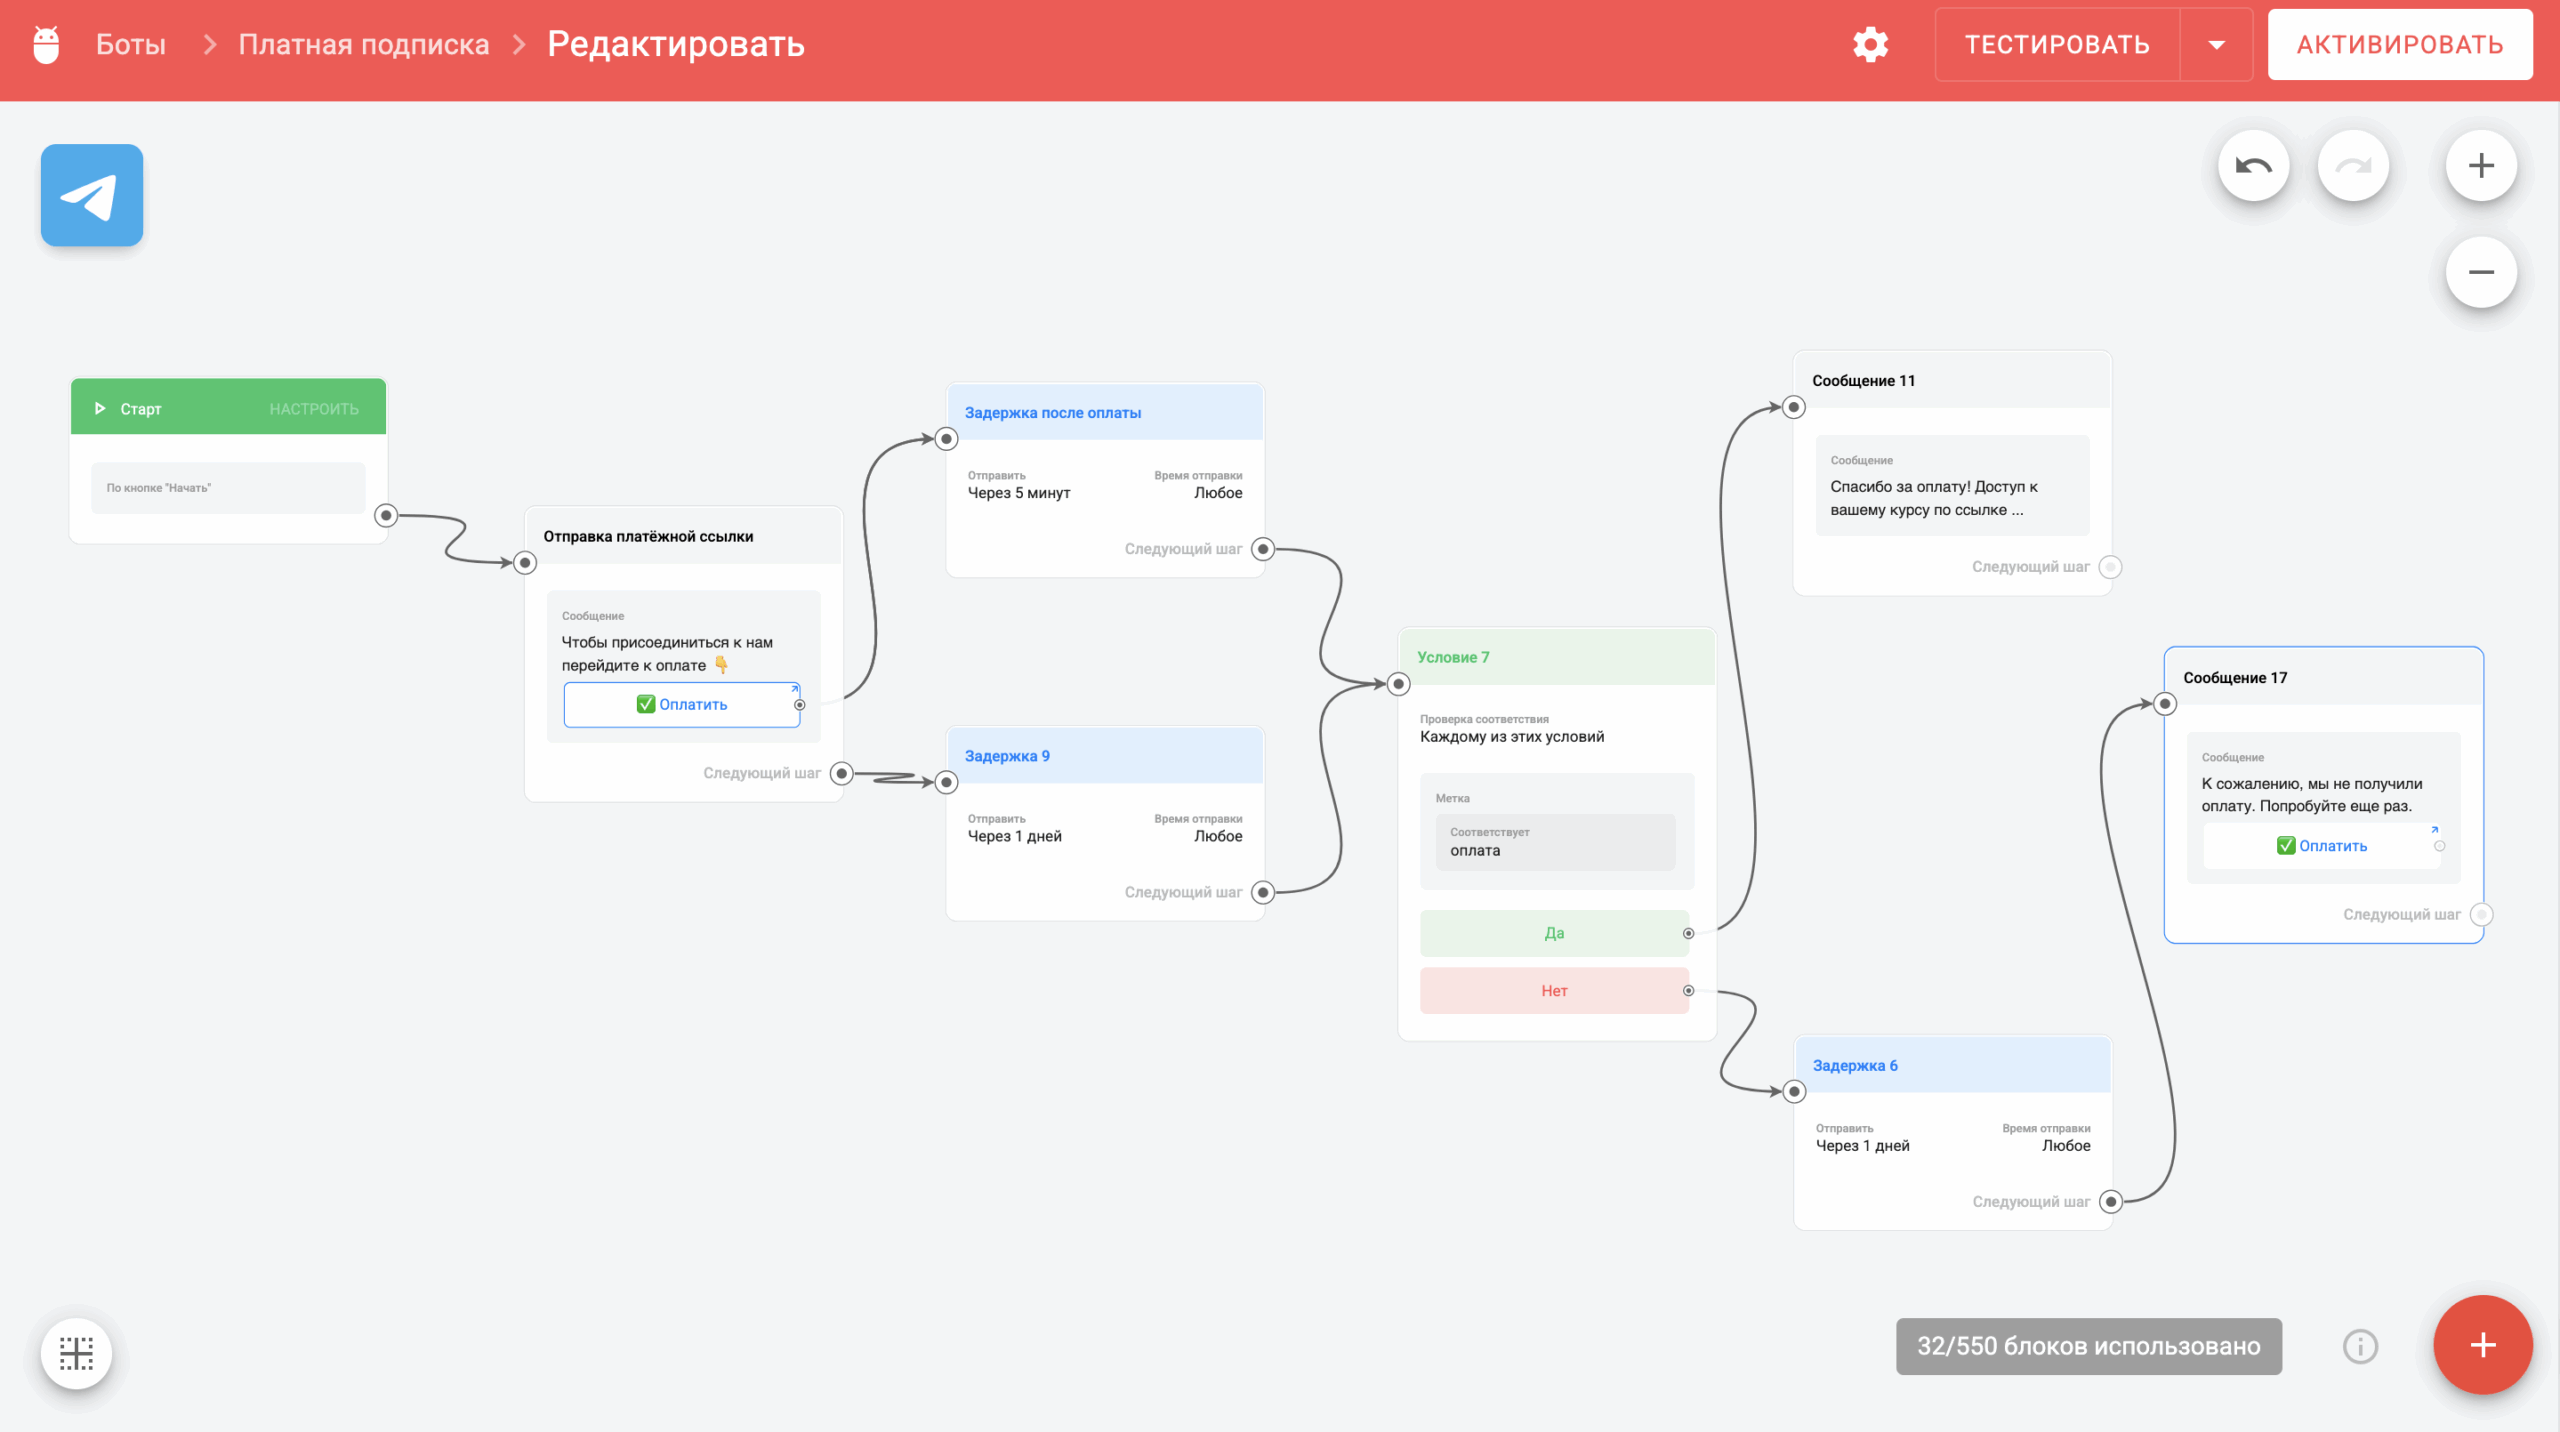Click the Тестировать button
This screenshot has width=2560, height=1432.
click(x=2057, y=45)
